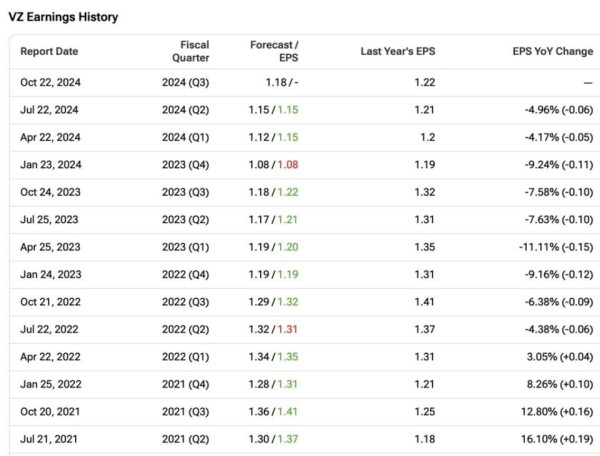This screenshot has width=600, height=456.
Task: Click report date 'Apr 22, 2024'
Action: 51,137
